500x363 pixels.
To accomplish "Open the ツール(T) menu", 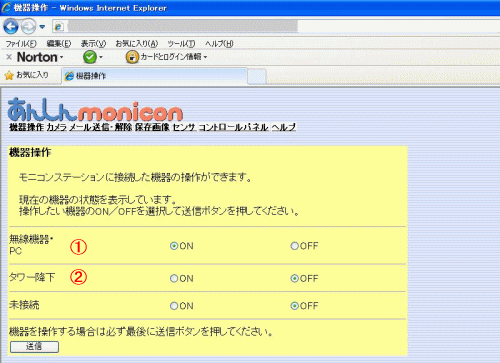I will 181,44.
